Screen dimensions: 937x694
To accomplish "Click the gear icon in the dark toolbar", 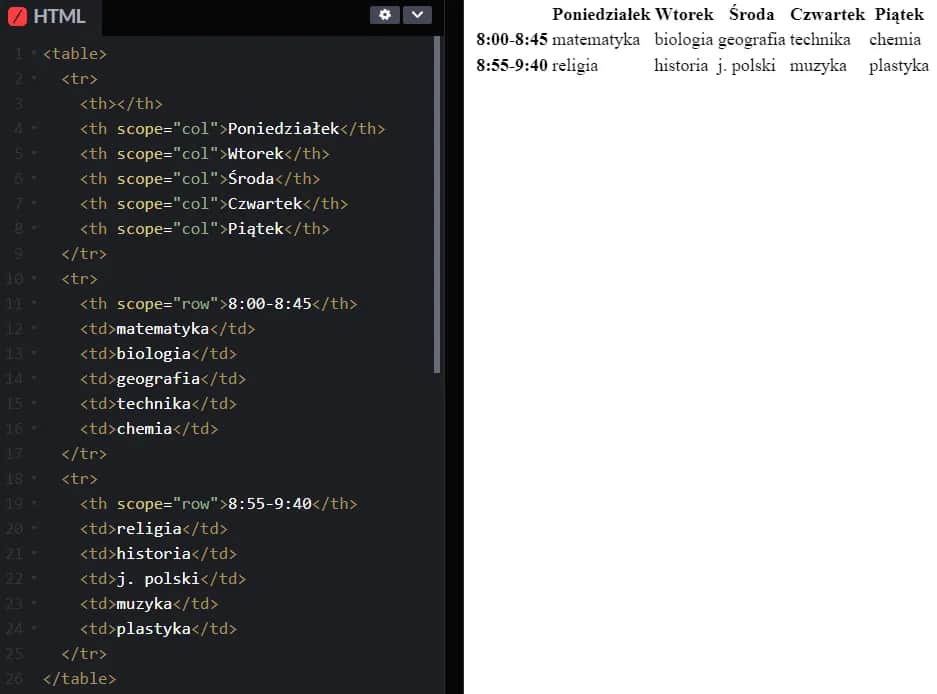I will pos(384,15).
